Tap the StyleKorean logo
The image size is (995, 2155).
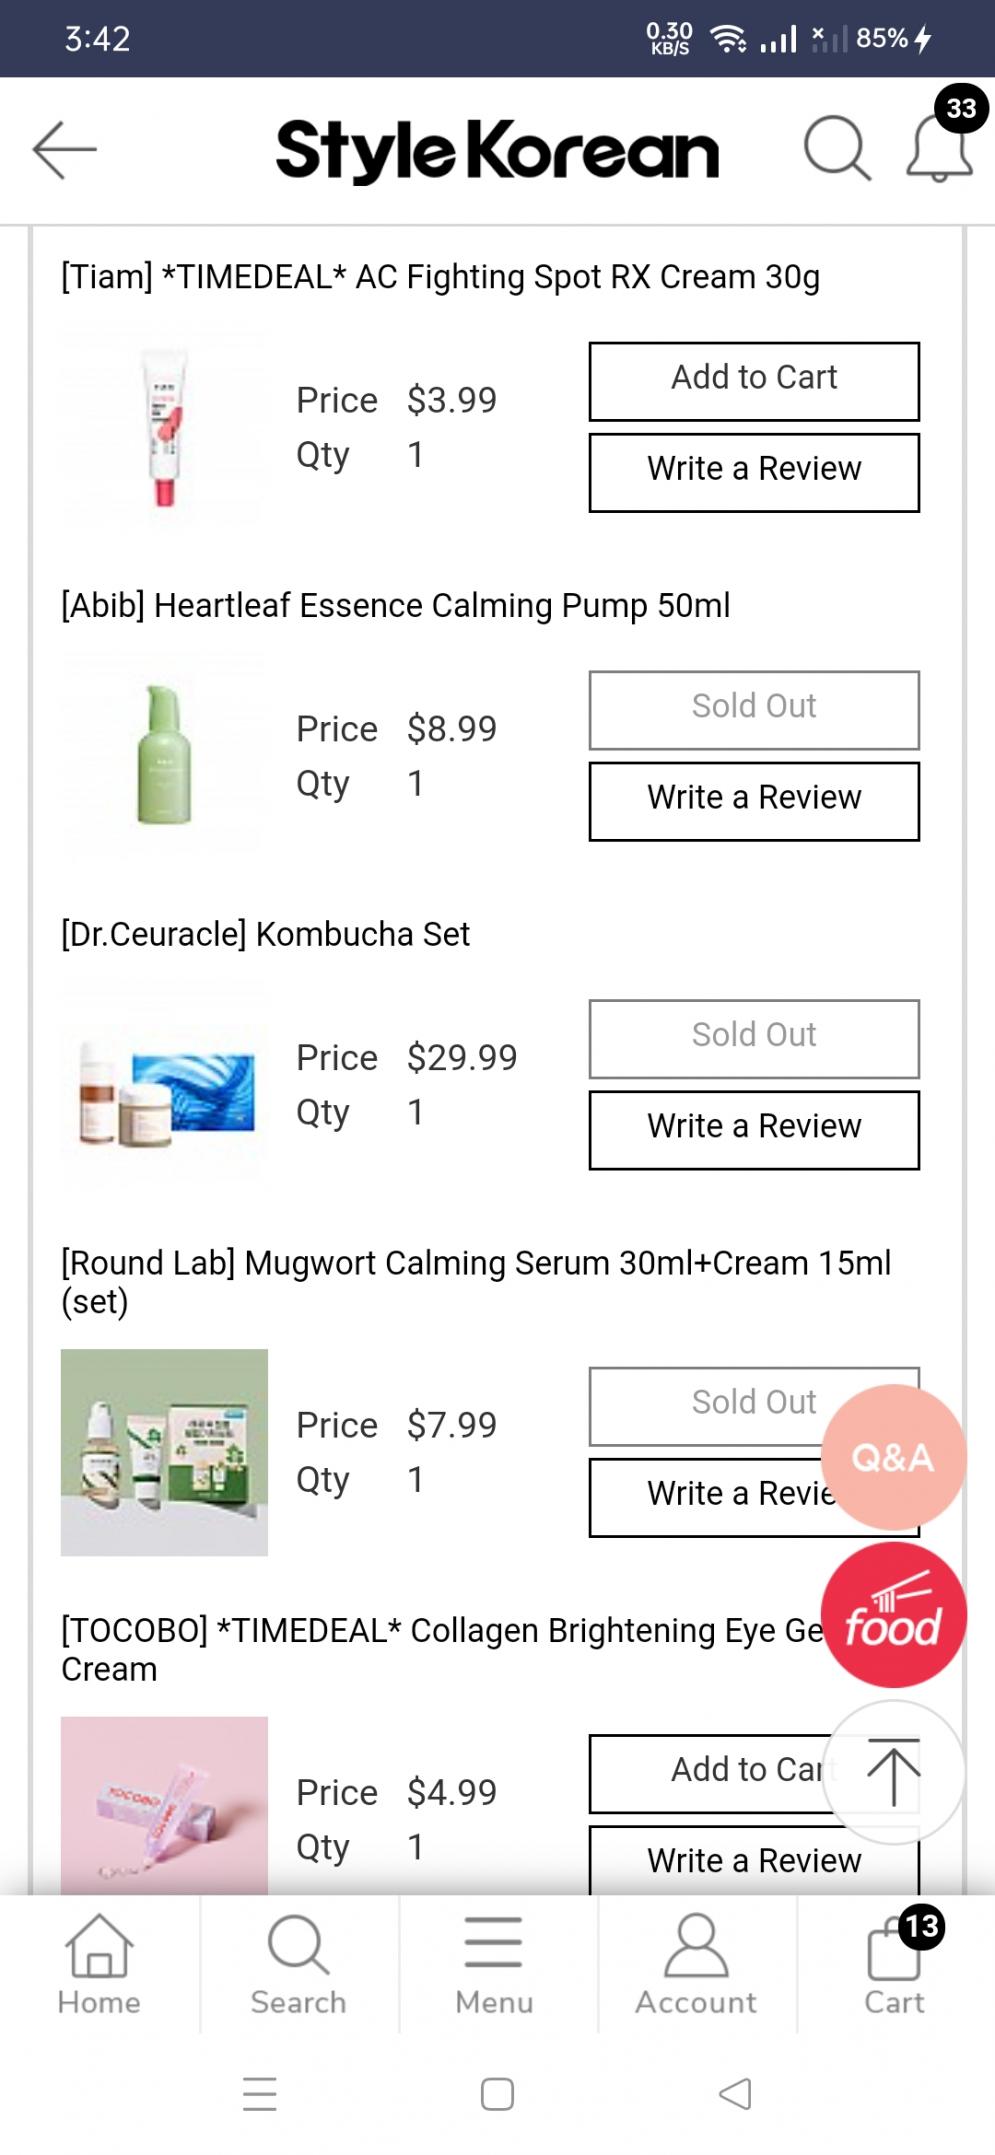[x=497, y=150]
